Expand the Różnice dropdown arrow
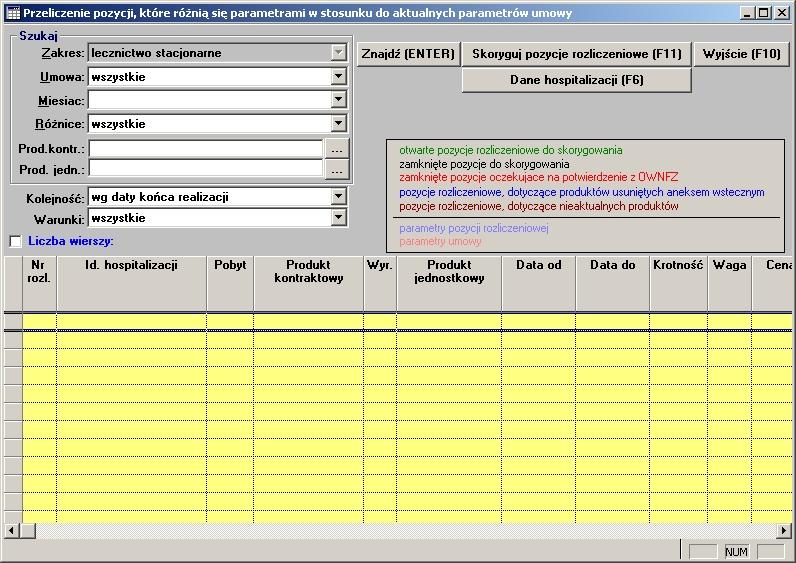 click(x=339, y=123)
